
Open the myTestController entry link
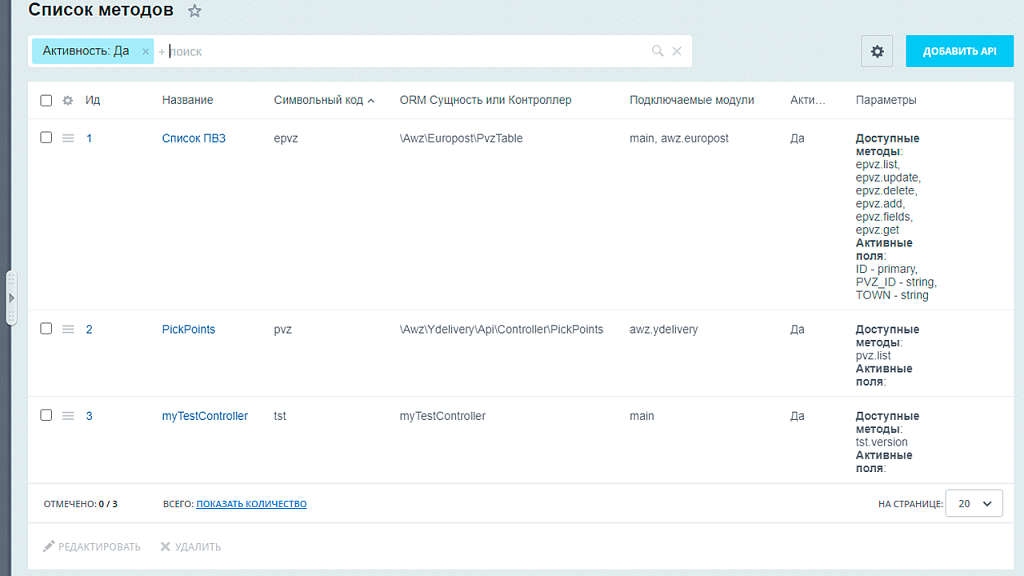[204, 416]
